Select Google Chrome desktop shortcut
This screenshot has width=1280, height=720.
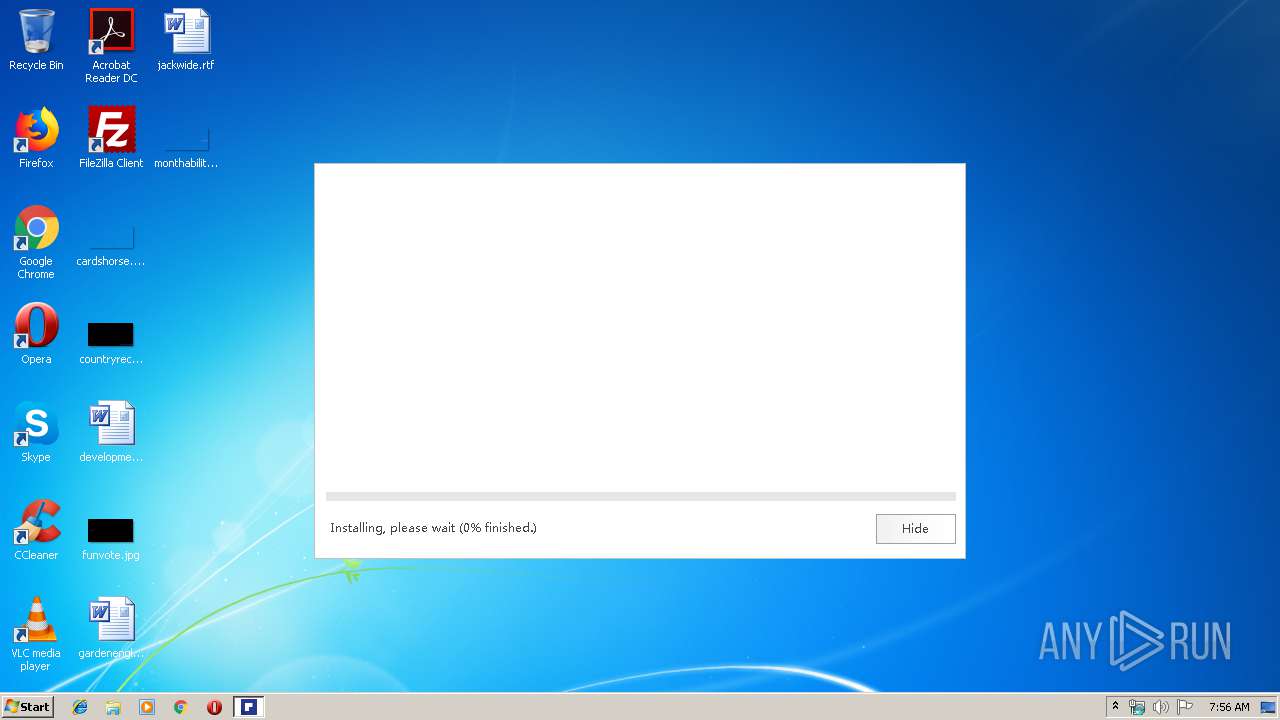click(36, 243)
